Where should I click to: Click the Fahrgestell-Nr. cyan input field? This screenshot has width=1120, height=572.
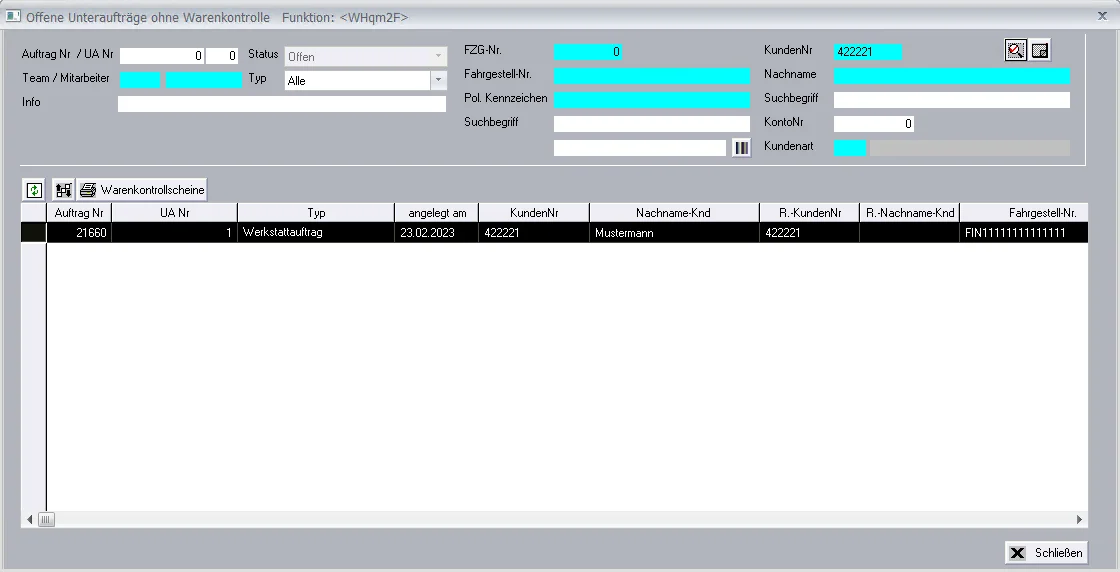(x=652, y=76)
